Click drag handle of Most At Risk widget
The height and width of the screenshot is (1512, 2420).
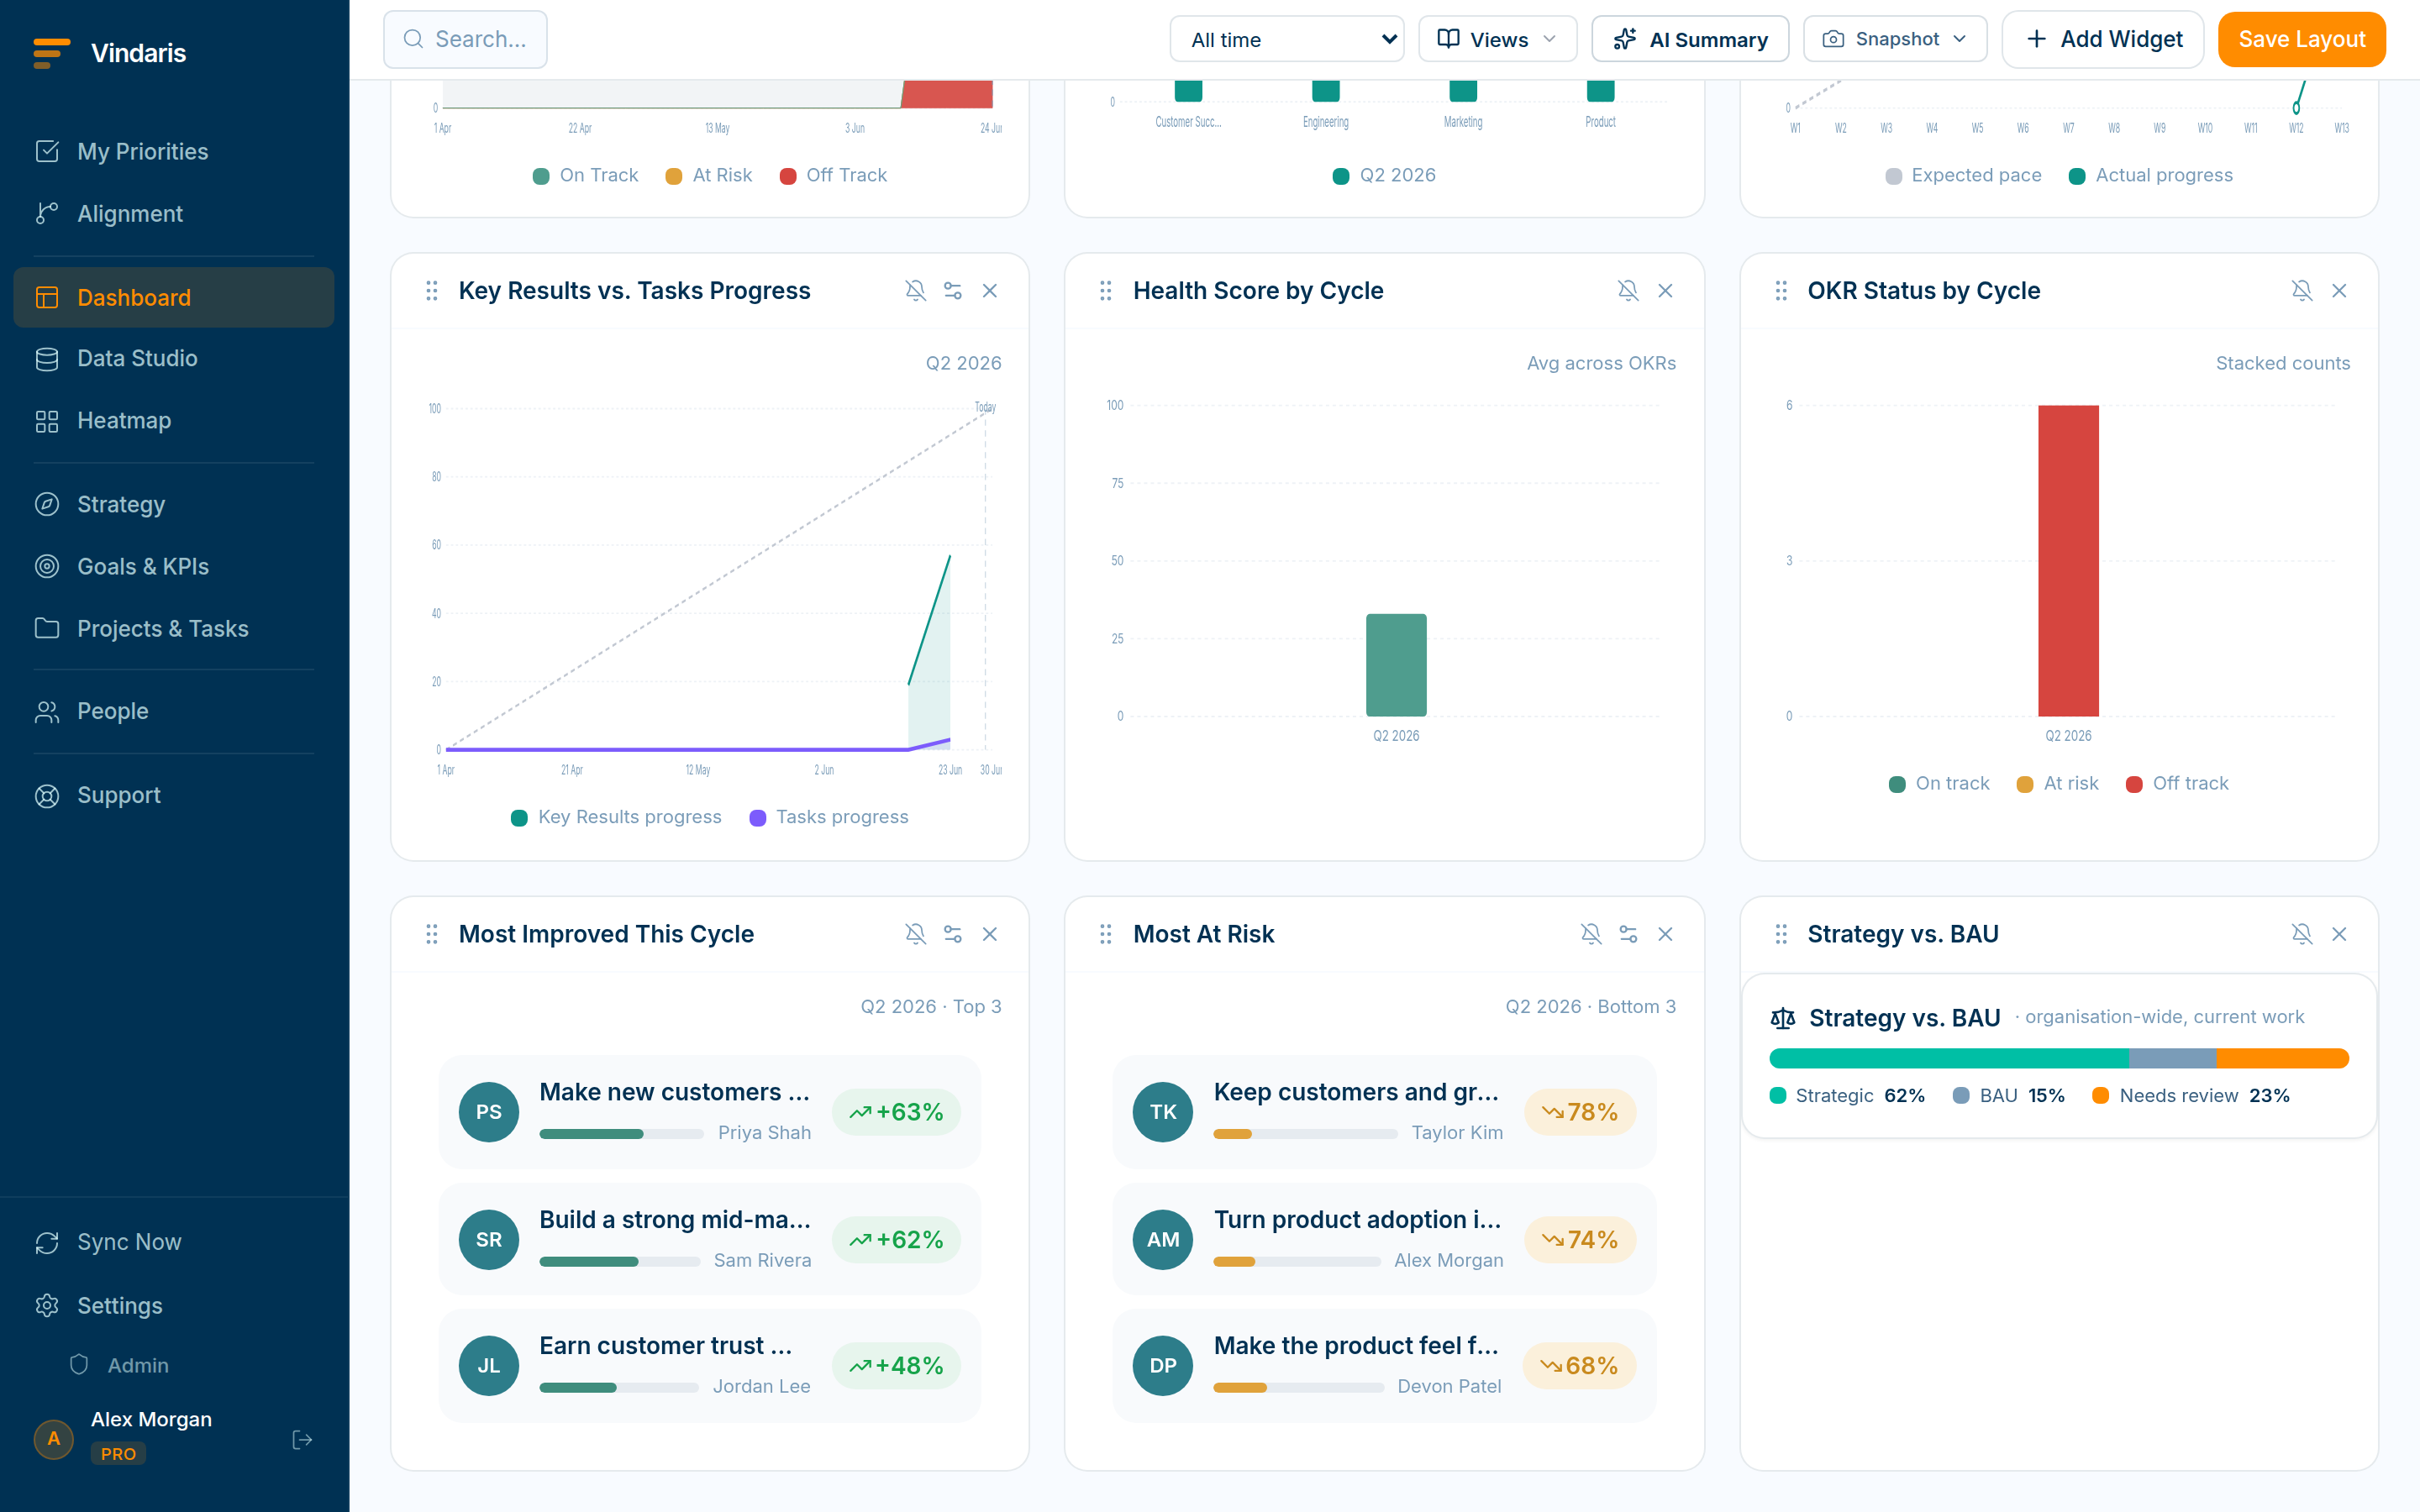tap(1105, 934)
